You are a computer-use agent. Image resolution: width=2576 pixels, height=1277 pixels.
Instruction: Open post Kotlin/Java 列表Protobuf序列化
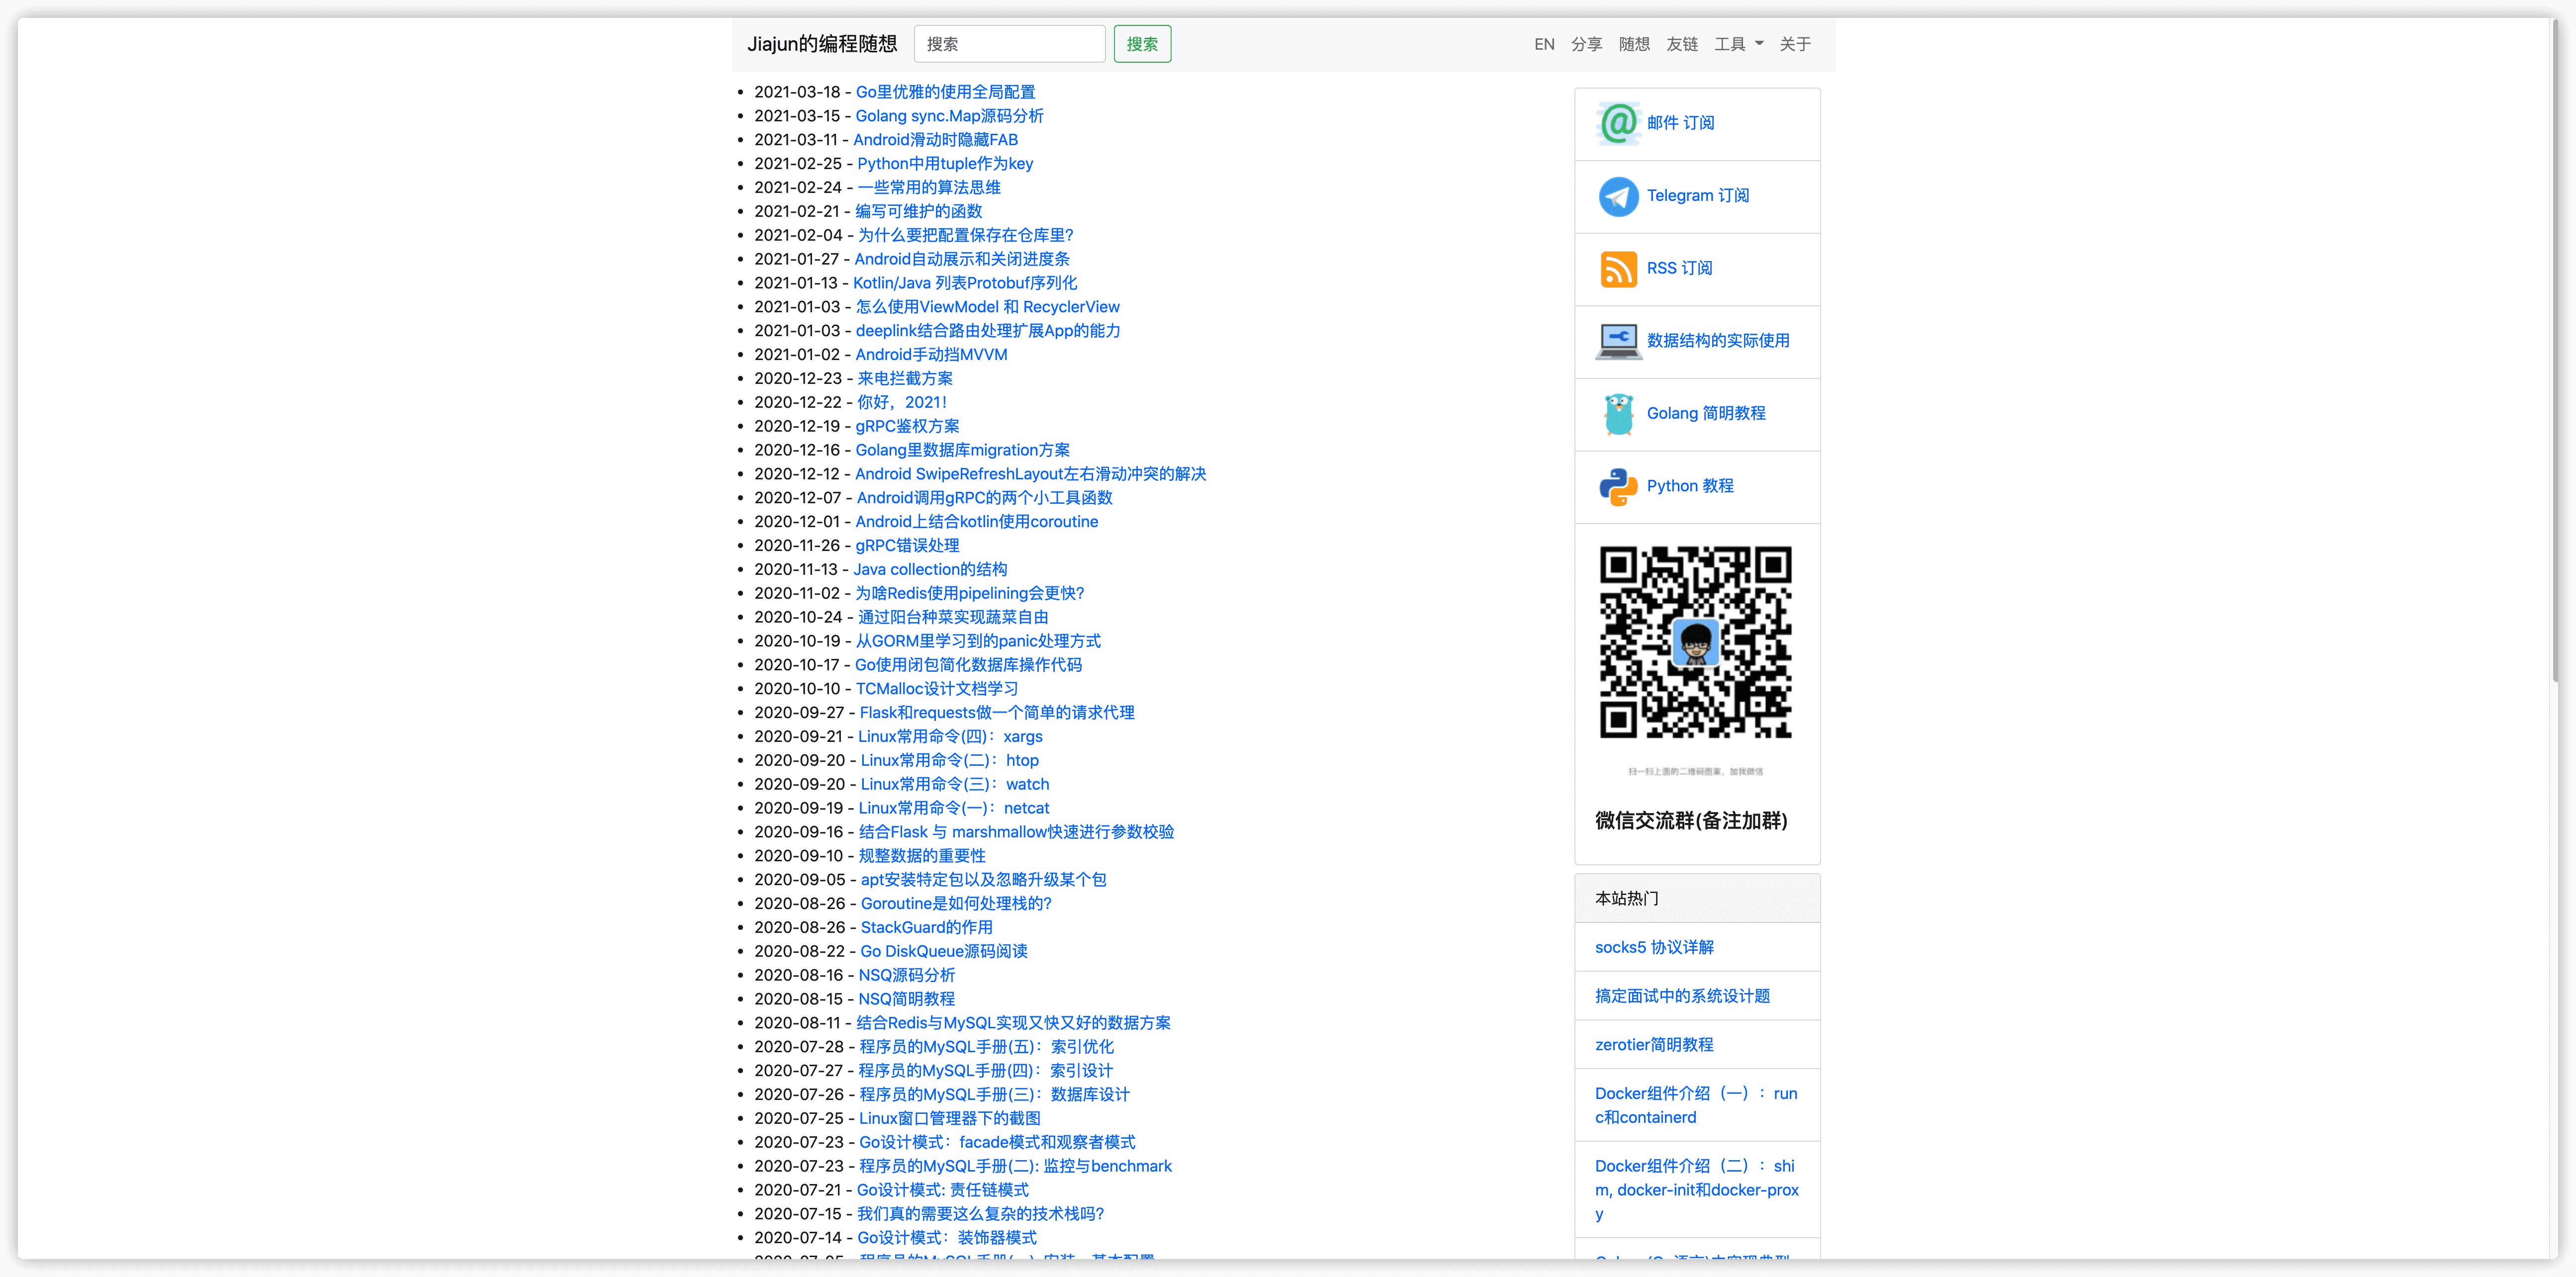coord(965,284)
